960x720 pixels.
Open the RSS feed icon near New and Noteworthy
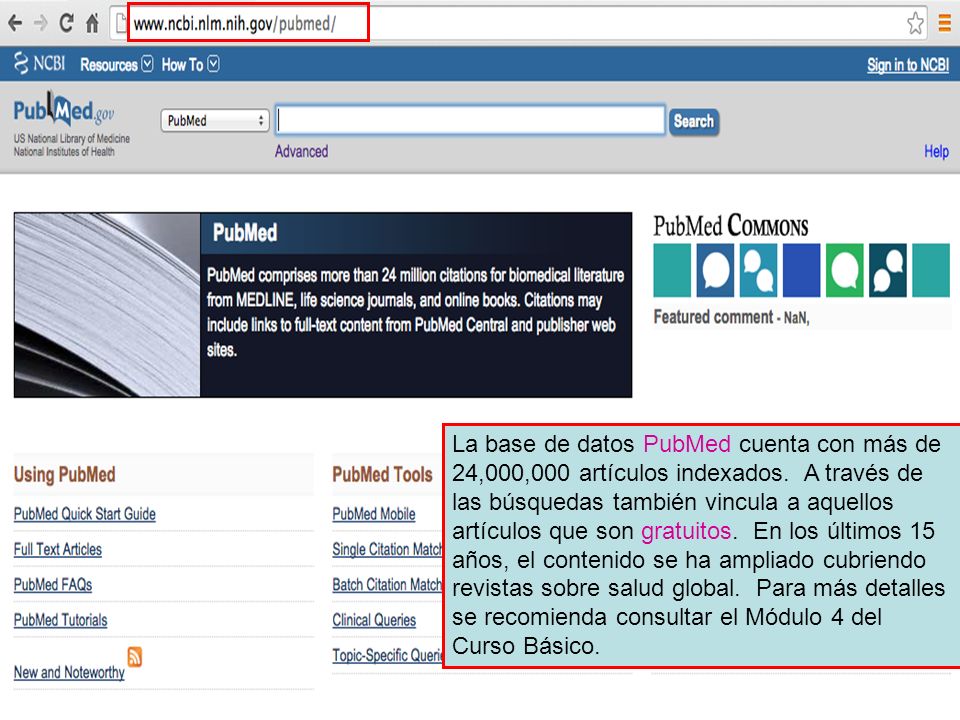point(135,656)
